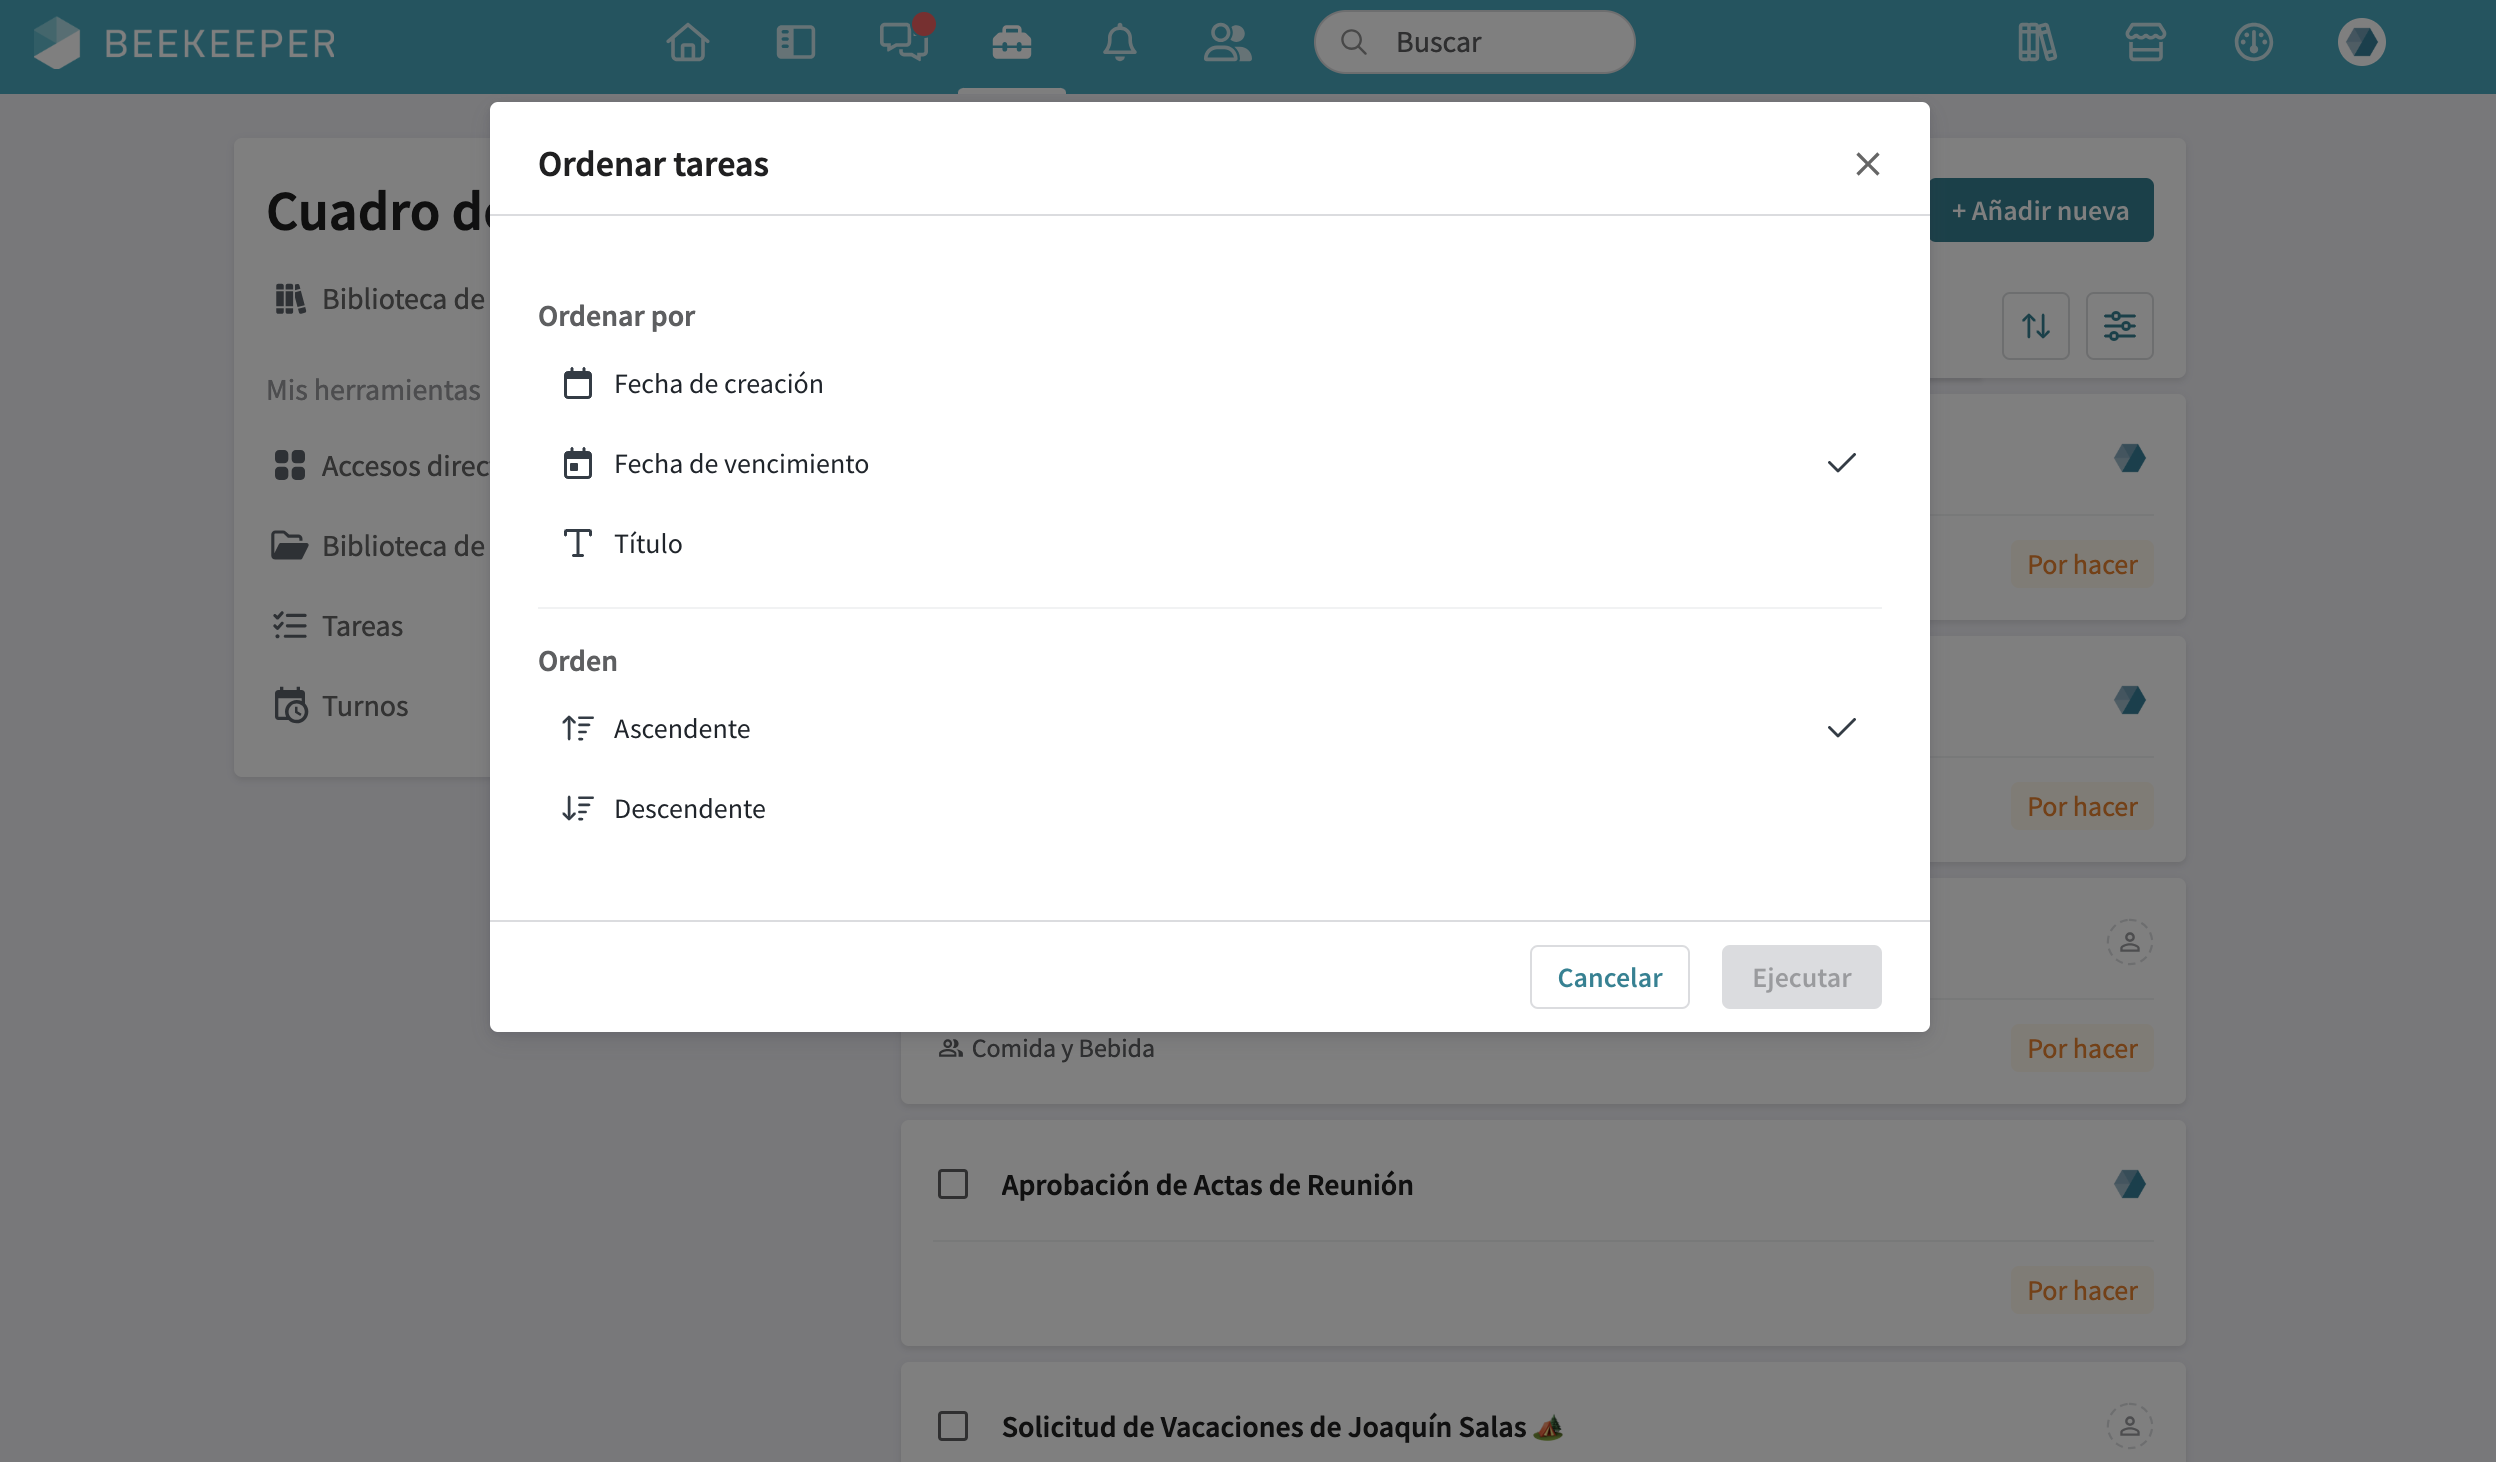This screenshot has height=1462, width=2496.
Task: Open the marketplace store icon
Action: 2145,43
